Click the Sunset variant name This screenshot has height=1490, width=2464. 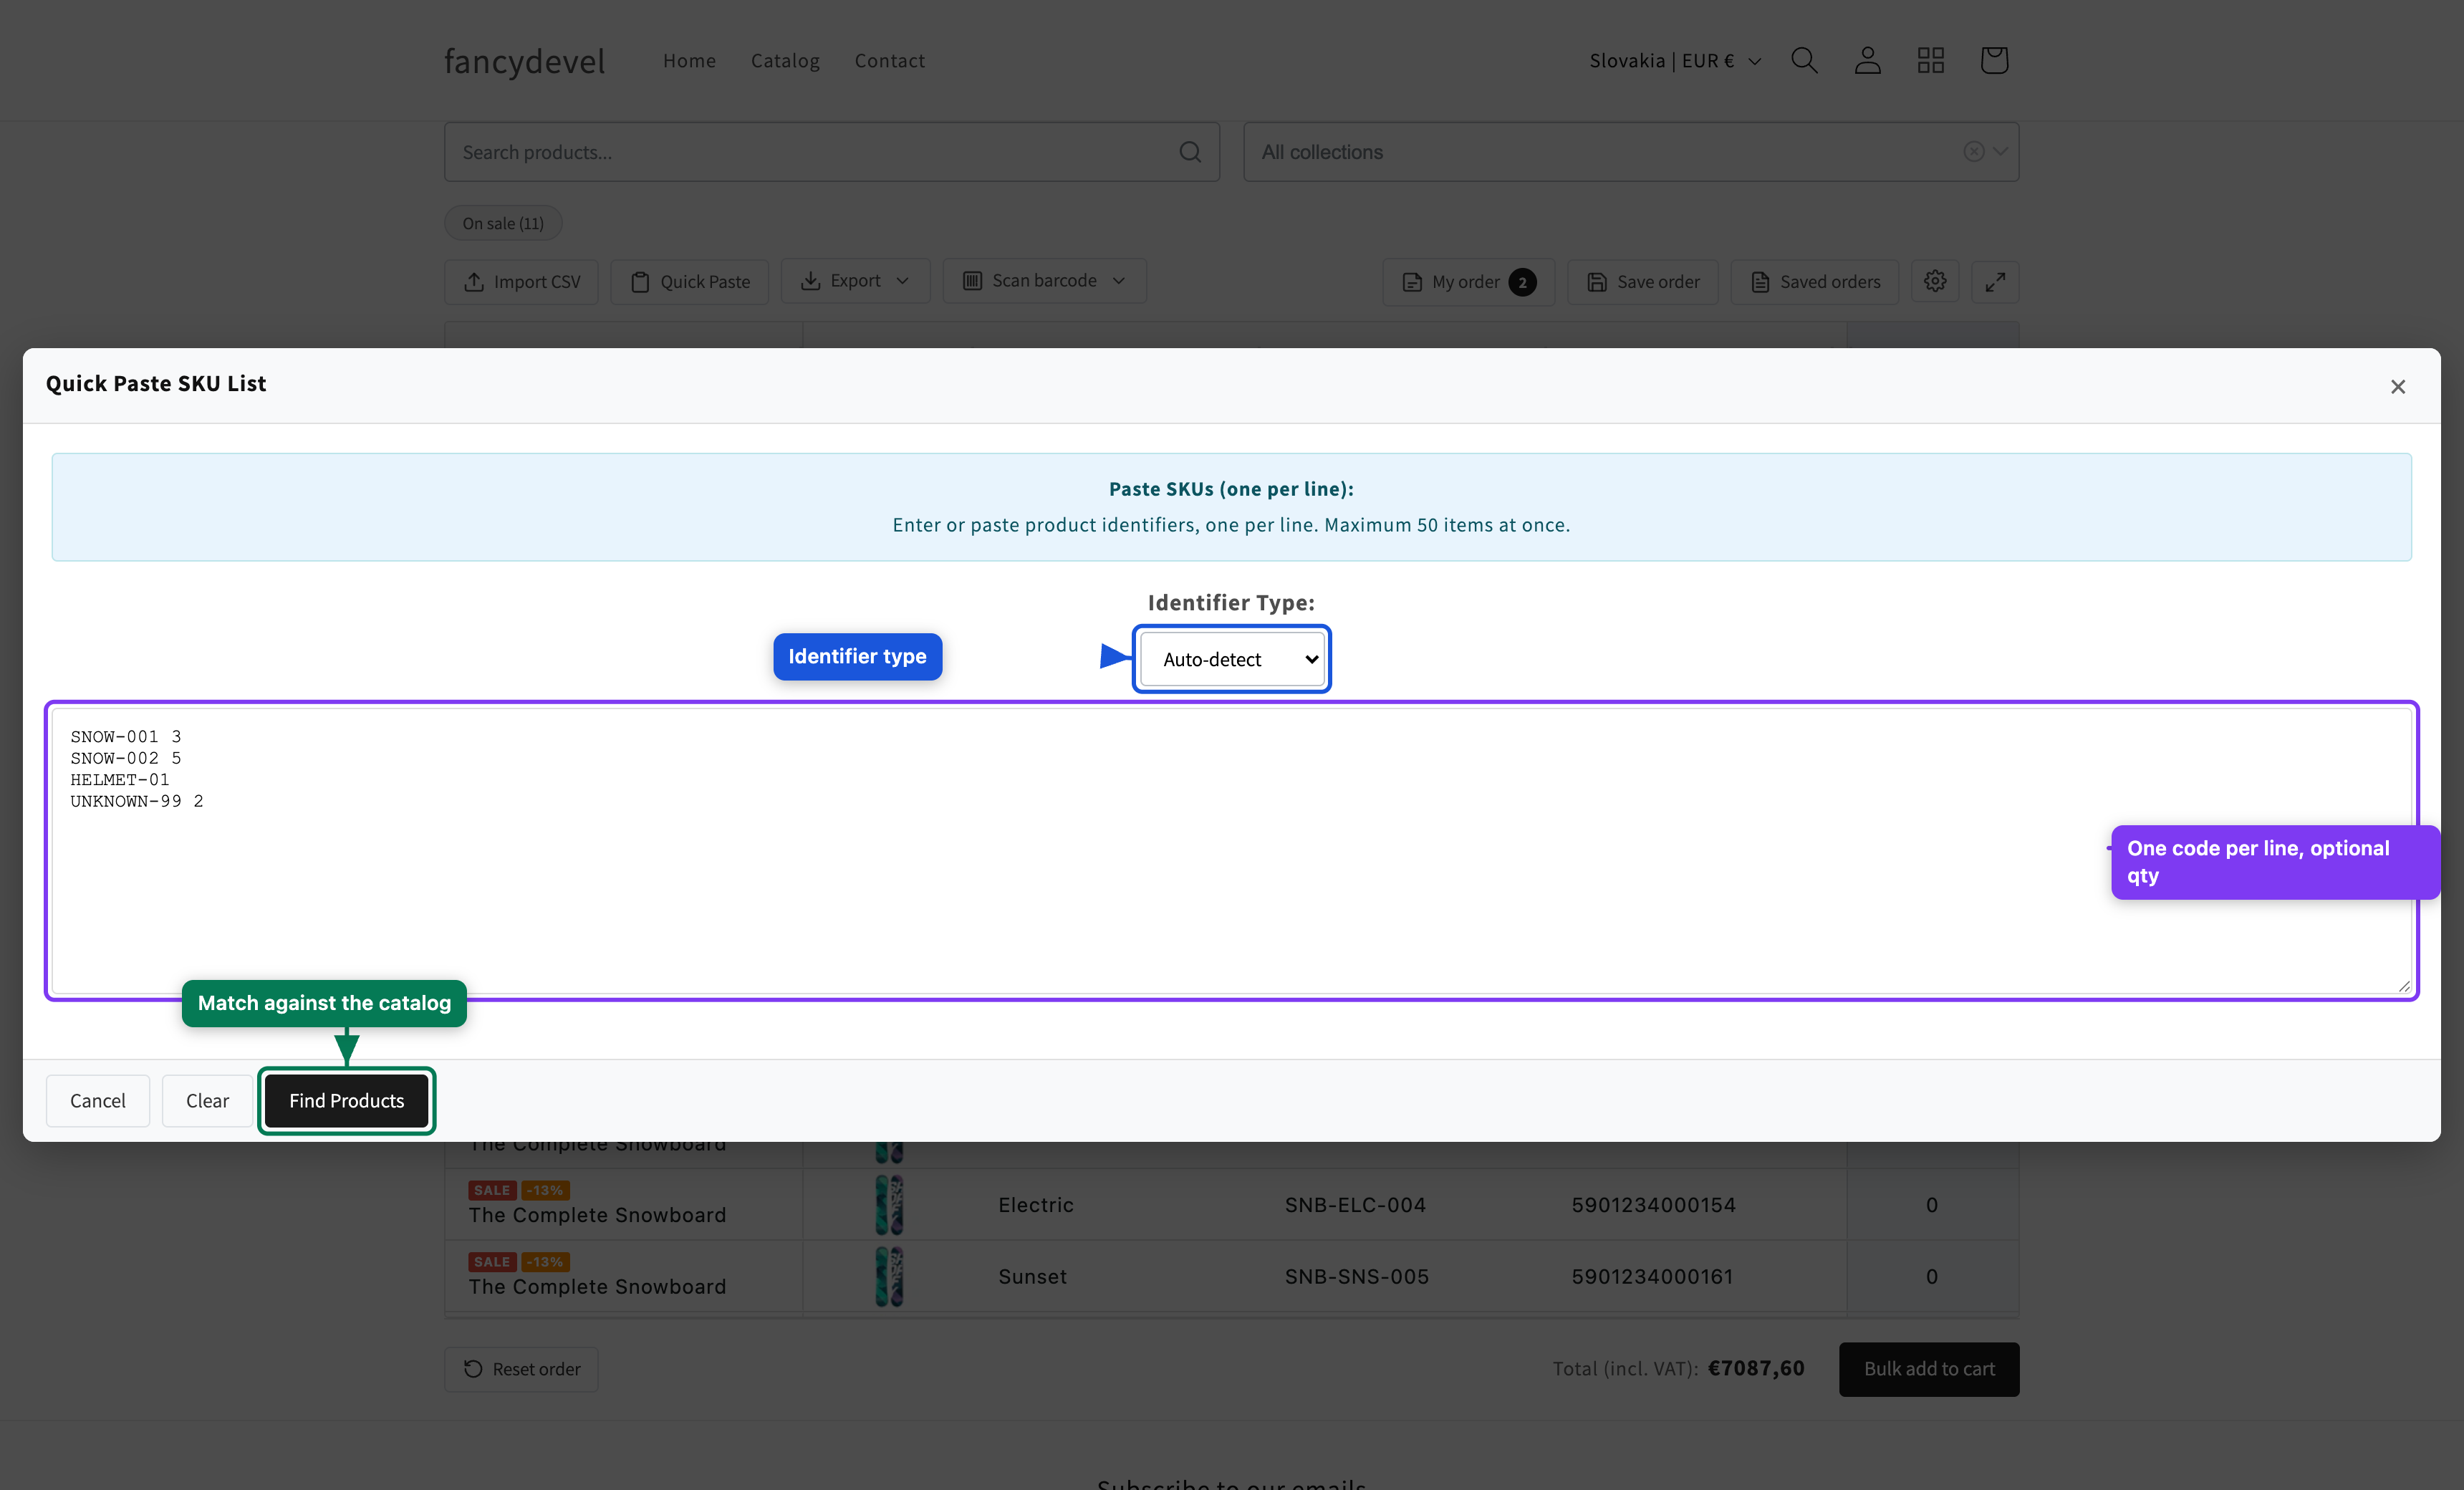coord(1032,1277)
